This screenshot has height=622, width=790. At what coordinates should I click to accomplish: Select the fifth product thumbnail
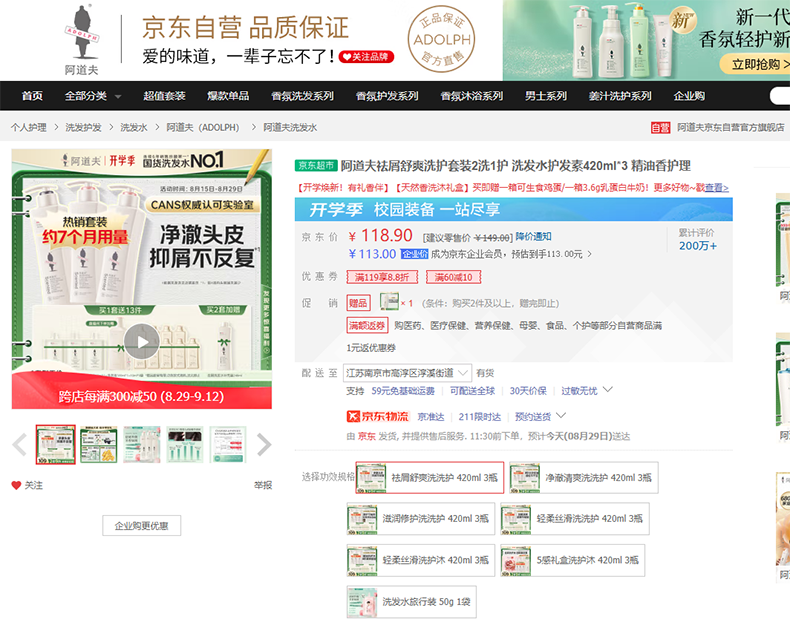coord(228,444)
